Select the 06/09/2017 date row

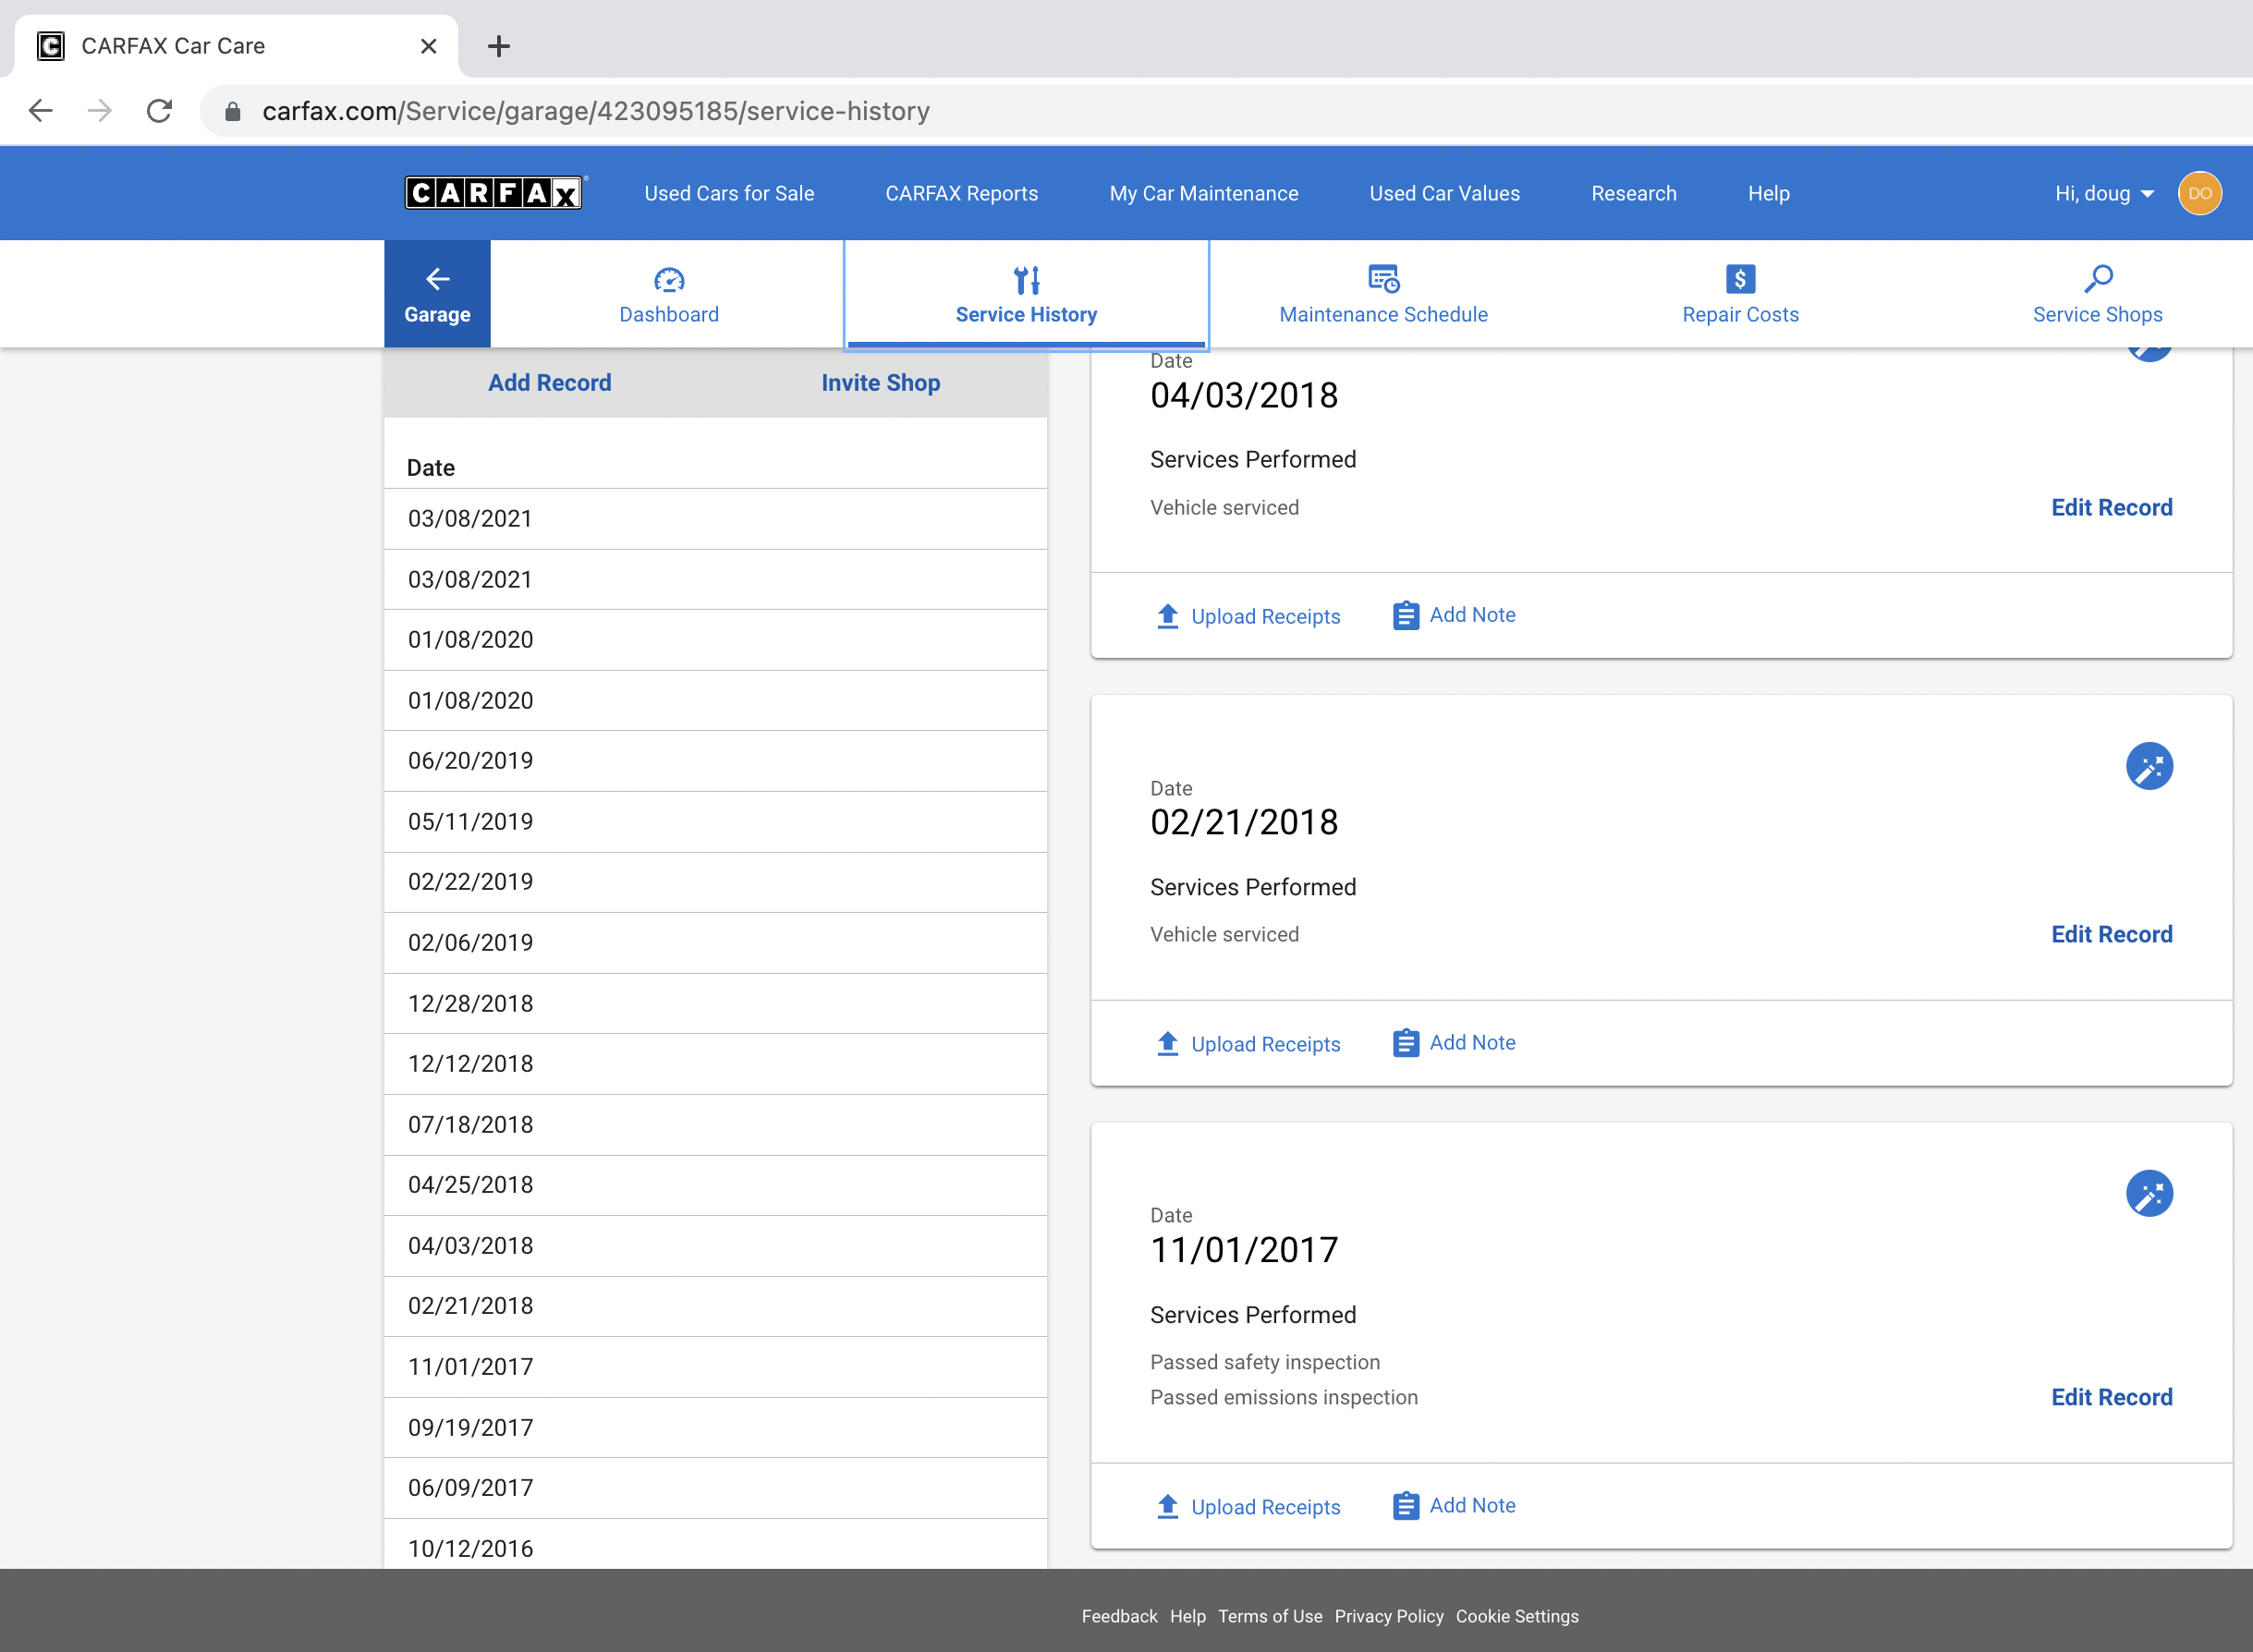click(715, 1488)
